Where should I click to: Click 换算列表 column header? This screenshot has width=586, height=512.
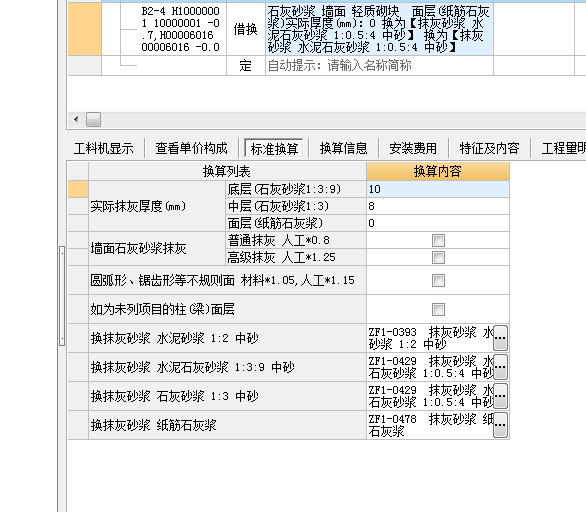pos(227,171)
